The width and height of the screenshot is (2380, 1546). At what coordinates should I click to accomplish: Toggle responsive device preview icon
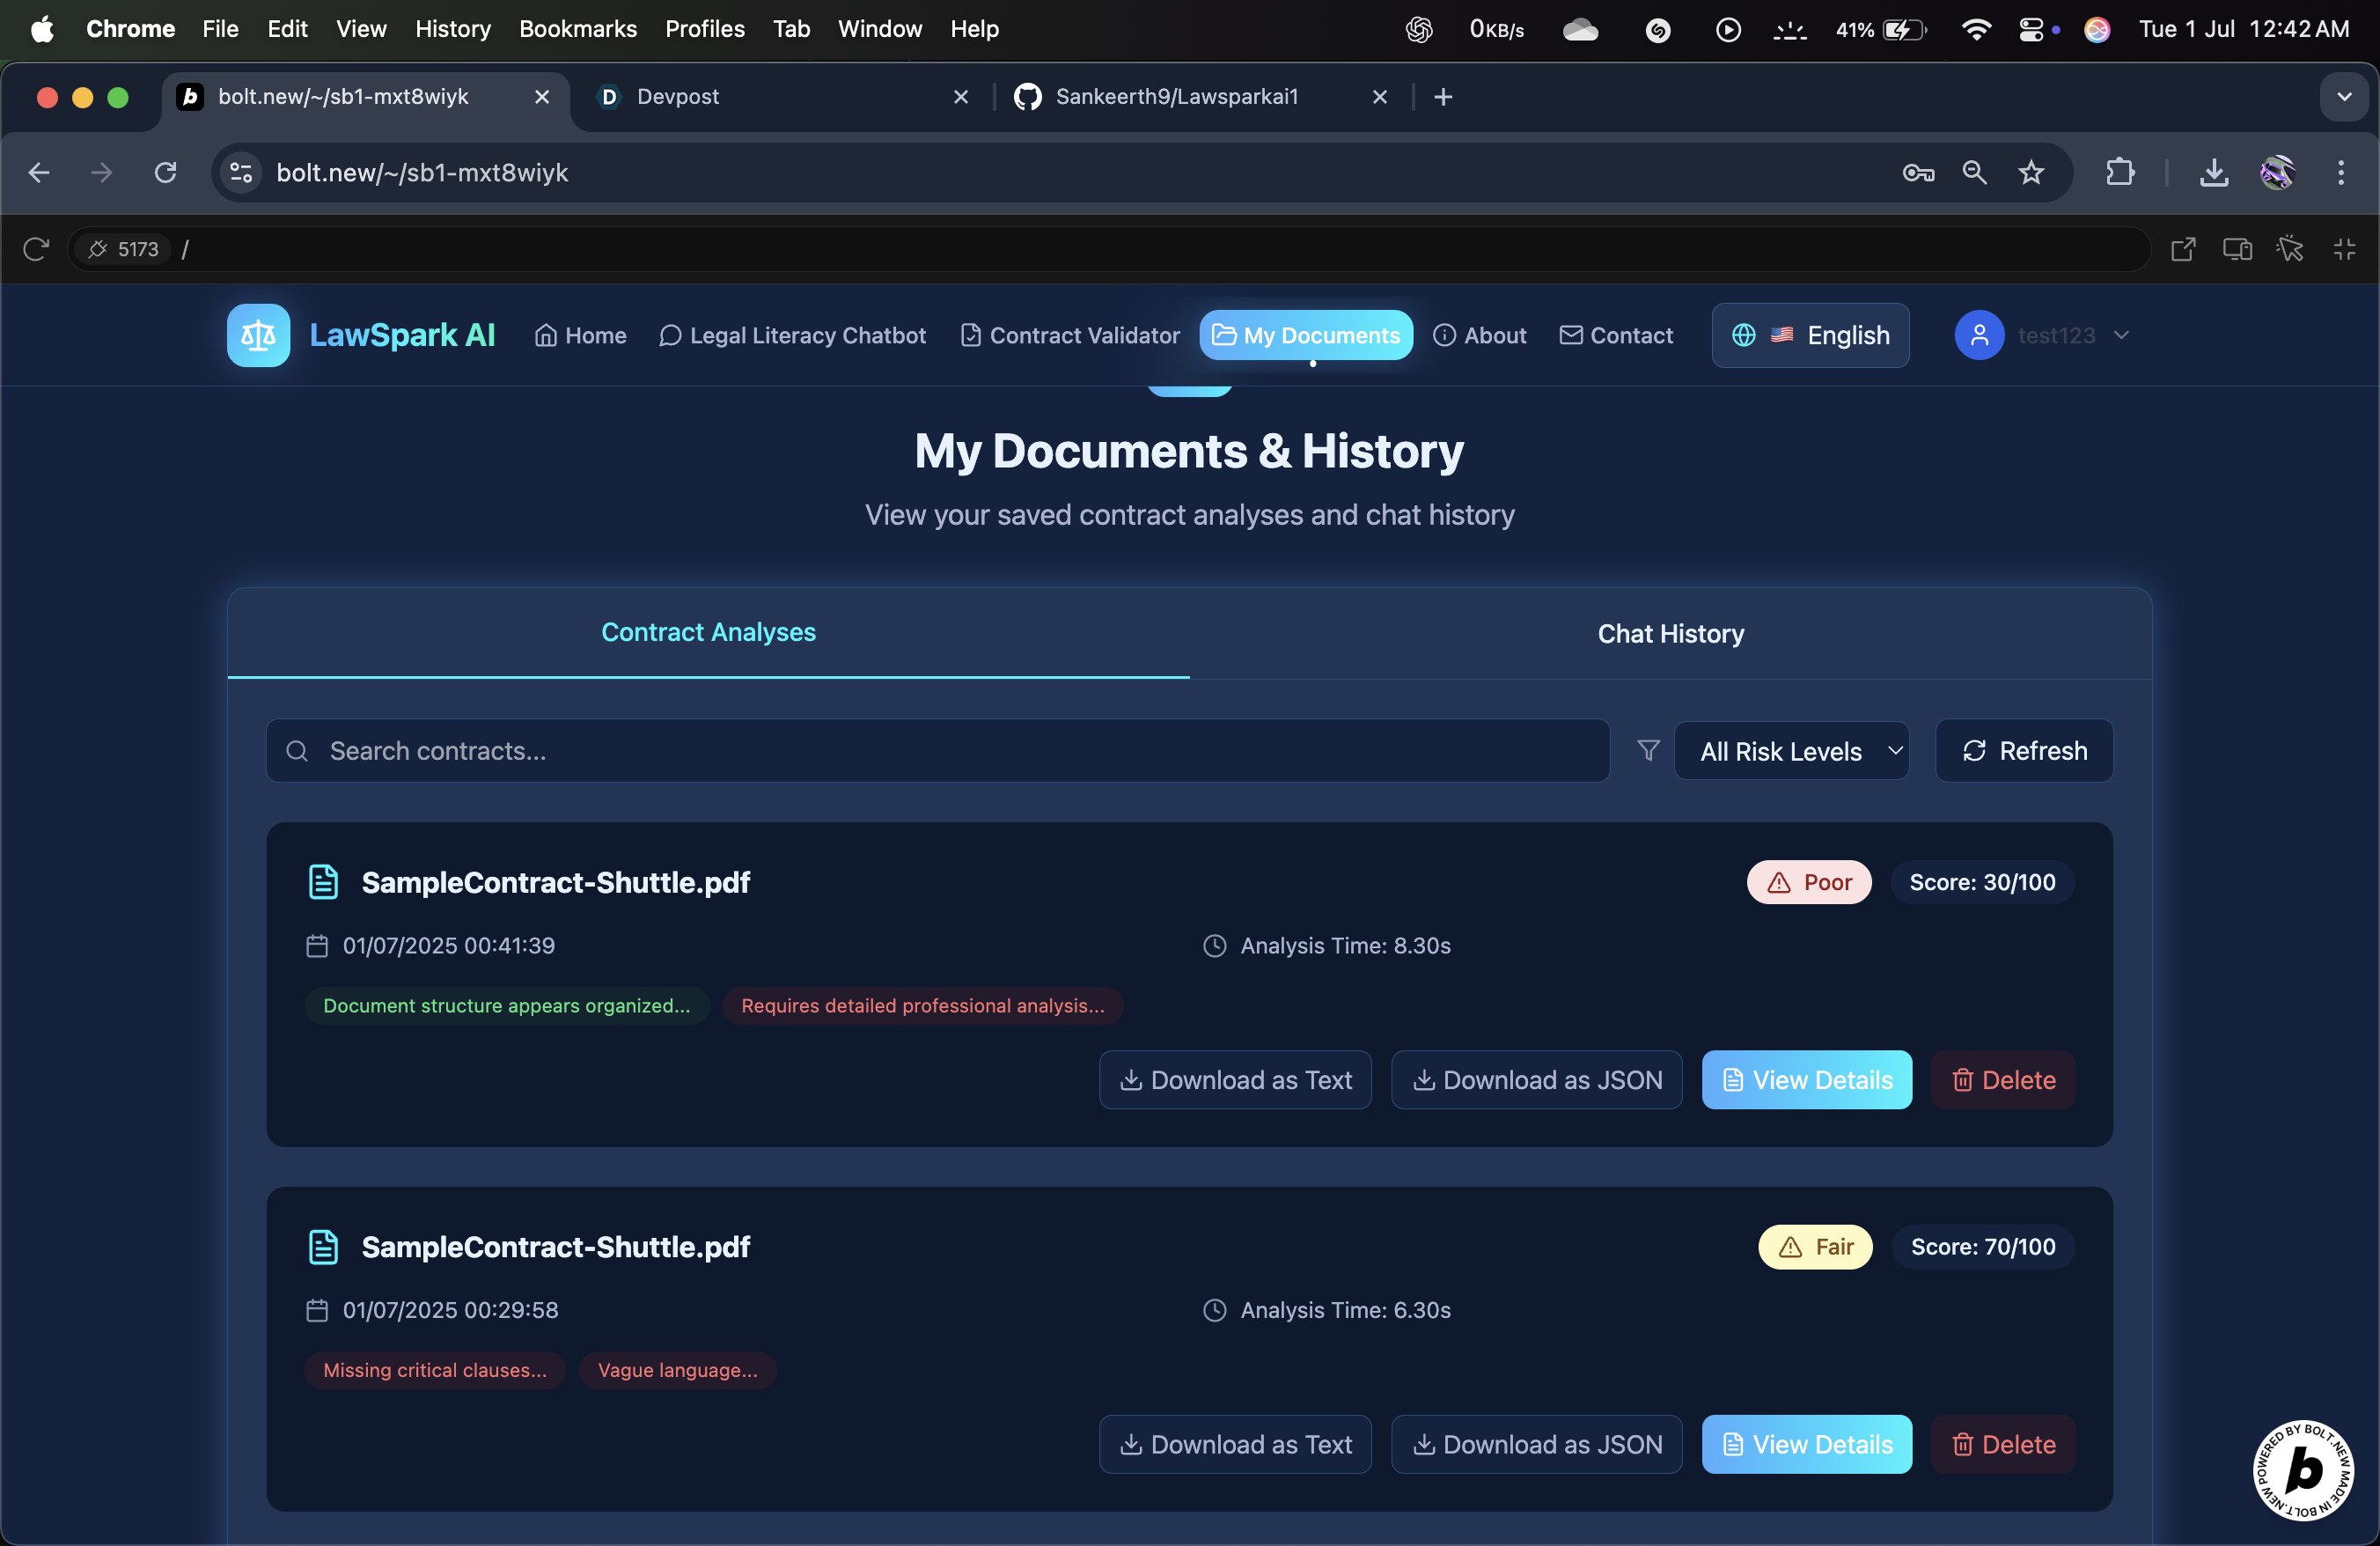tap(2237, 249)
